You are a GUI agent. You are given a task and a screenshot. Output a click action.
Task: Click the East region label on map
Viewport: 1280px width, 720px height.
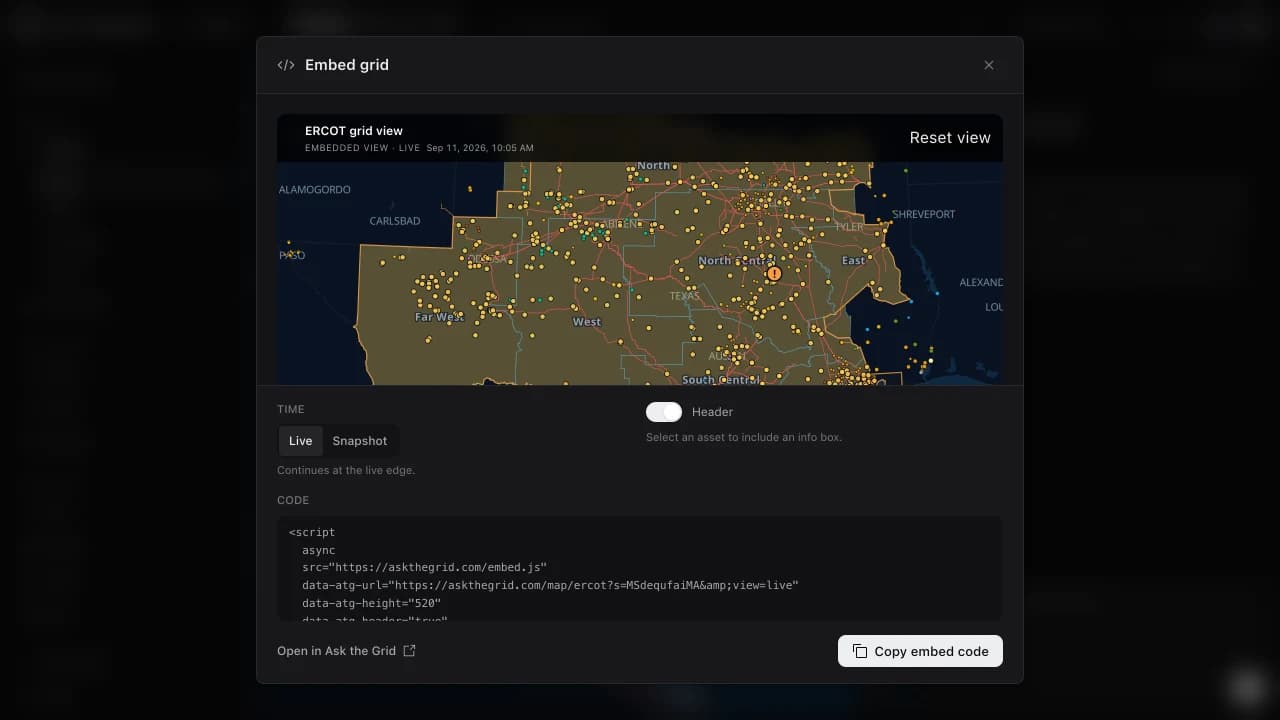click(853, 260)
